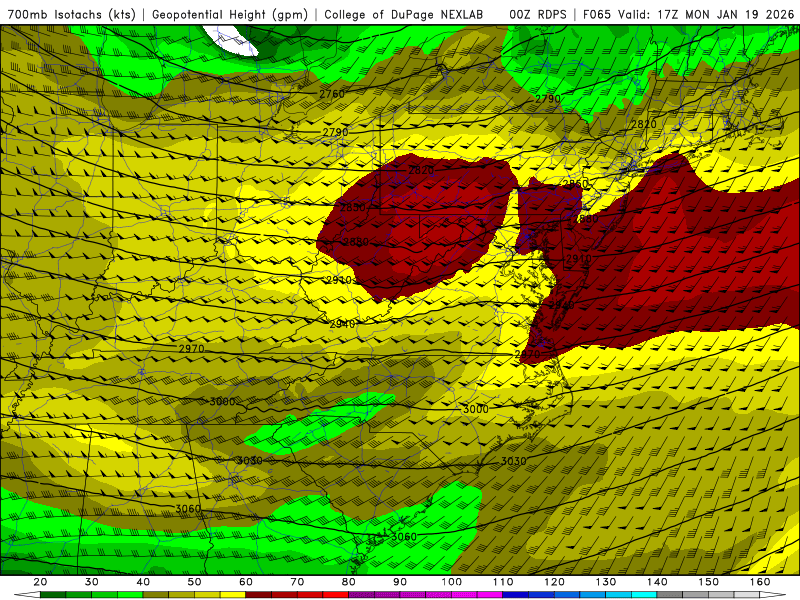The height and width of the screenshot is (600, 800).
Task: Select the 160 kt value on legend
Action: pos(760,582)
